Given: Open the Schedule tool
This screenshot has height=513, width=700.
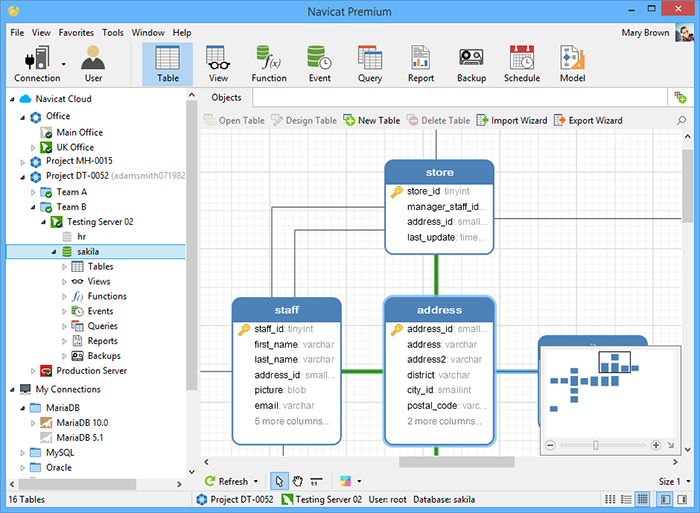Looking at the screenshot, I should [x=521, y=63].
